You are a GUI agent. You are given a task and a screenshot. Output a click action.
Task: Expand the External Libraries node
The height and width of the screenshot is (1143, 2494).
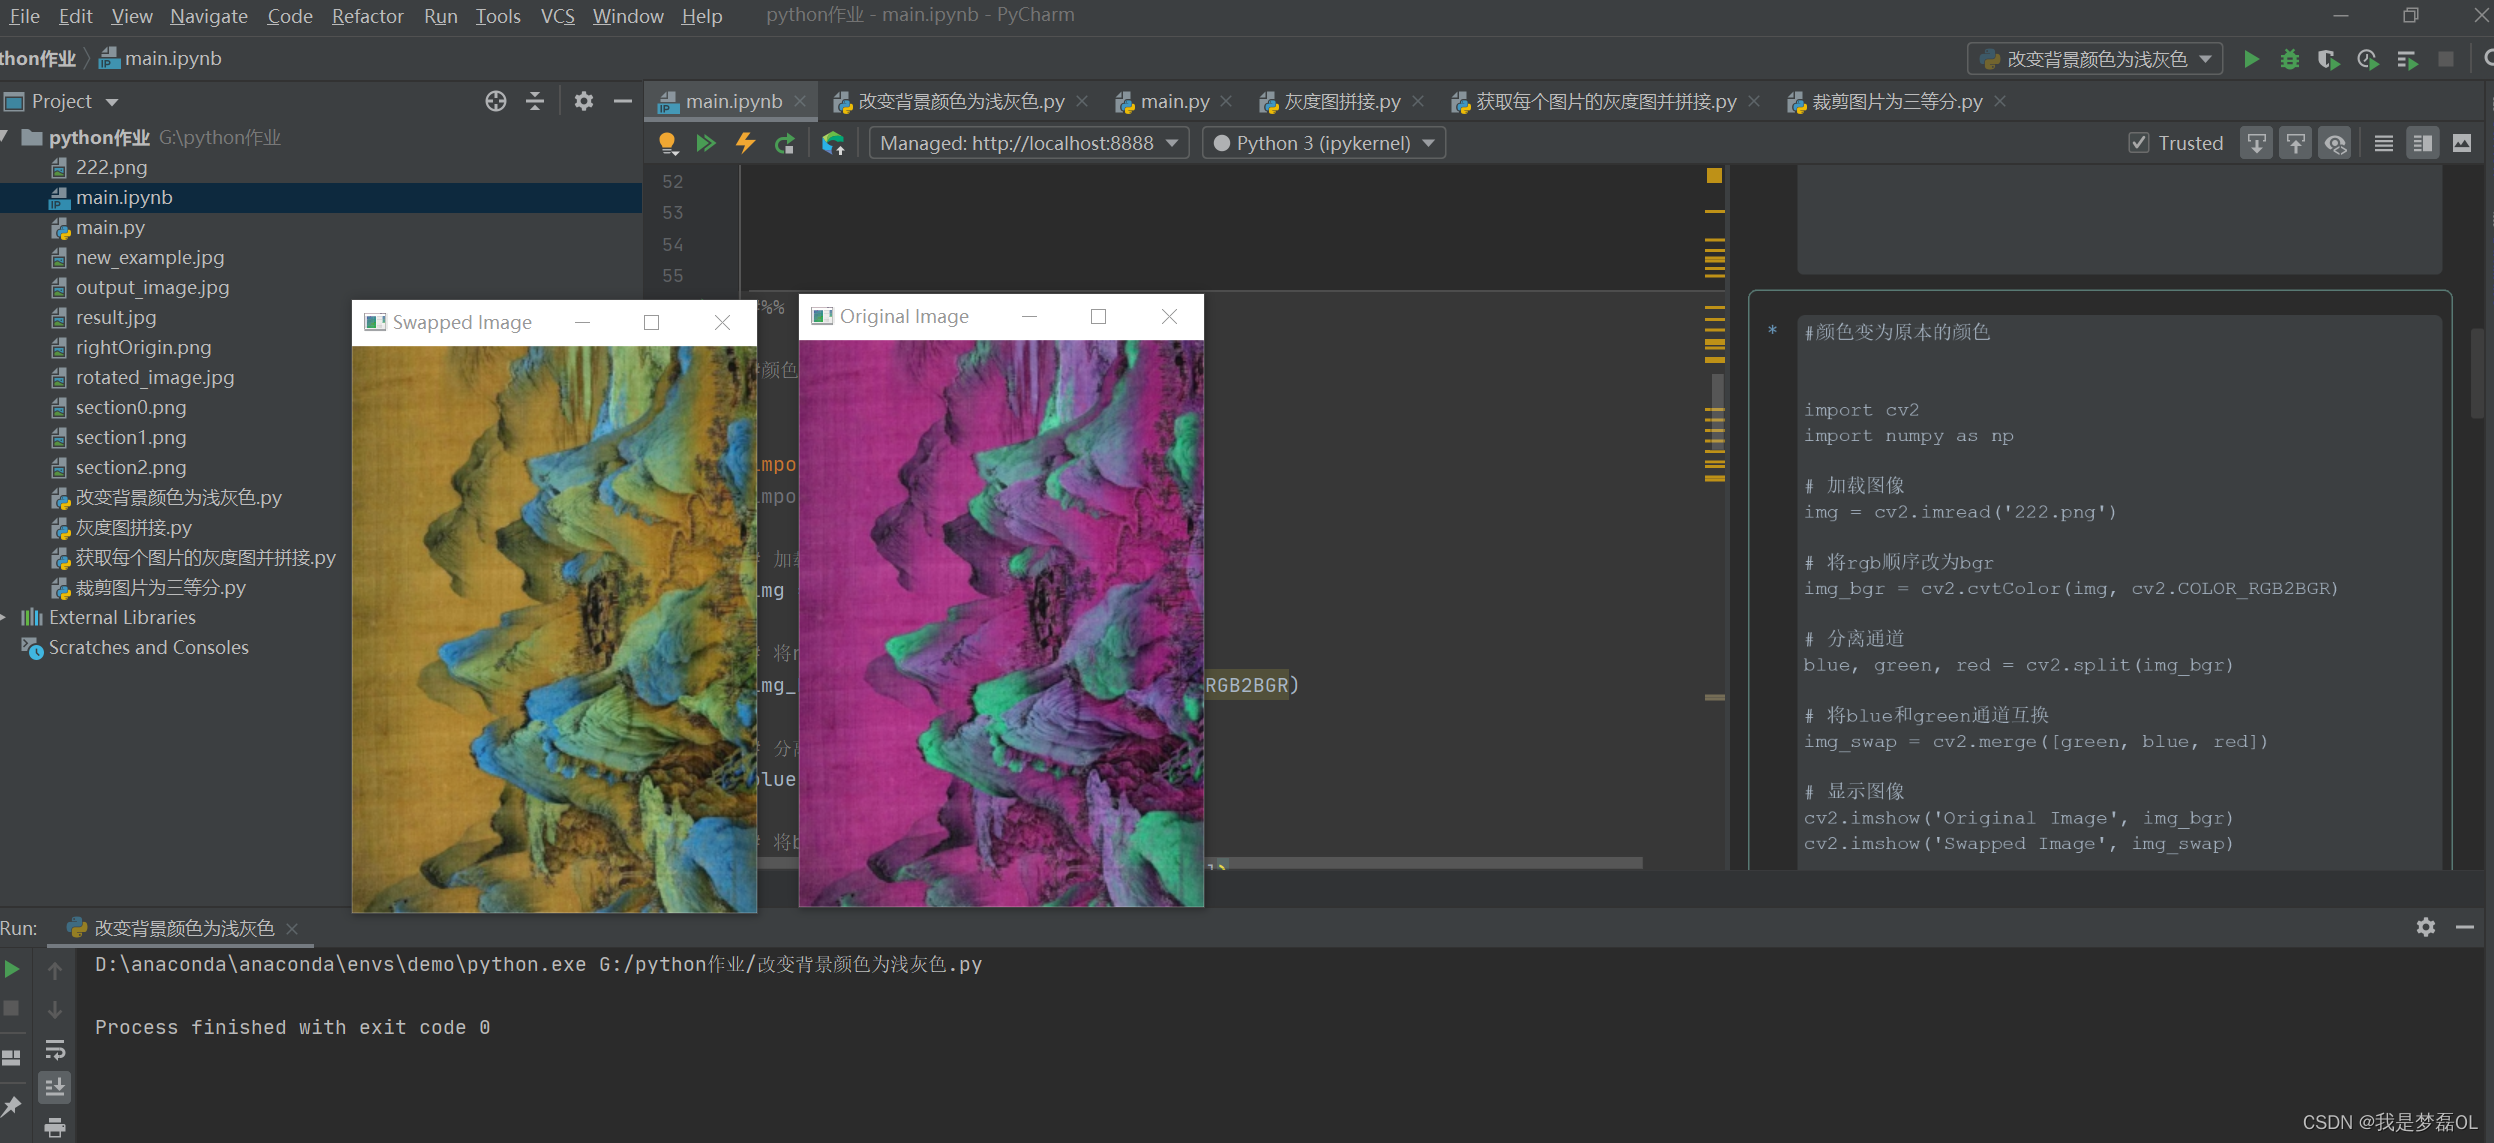pos(5,617)
